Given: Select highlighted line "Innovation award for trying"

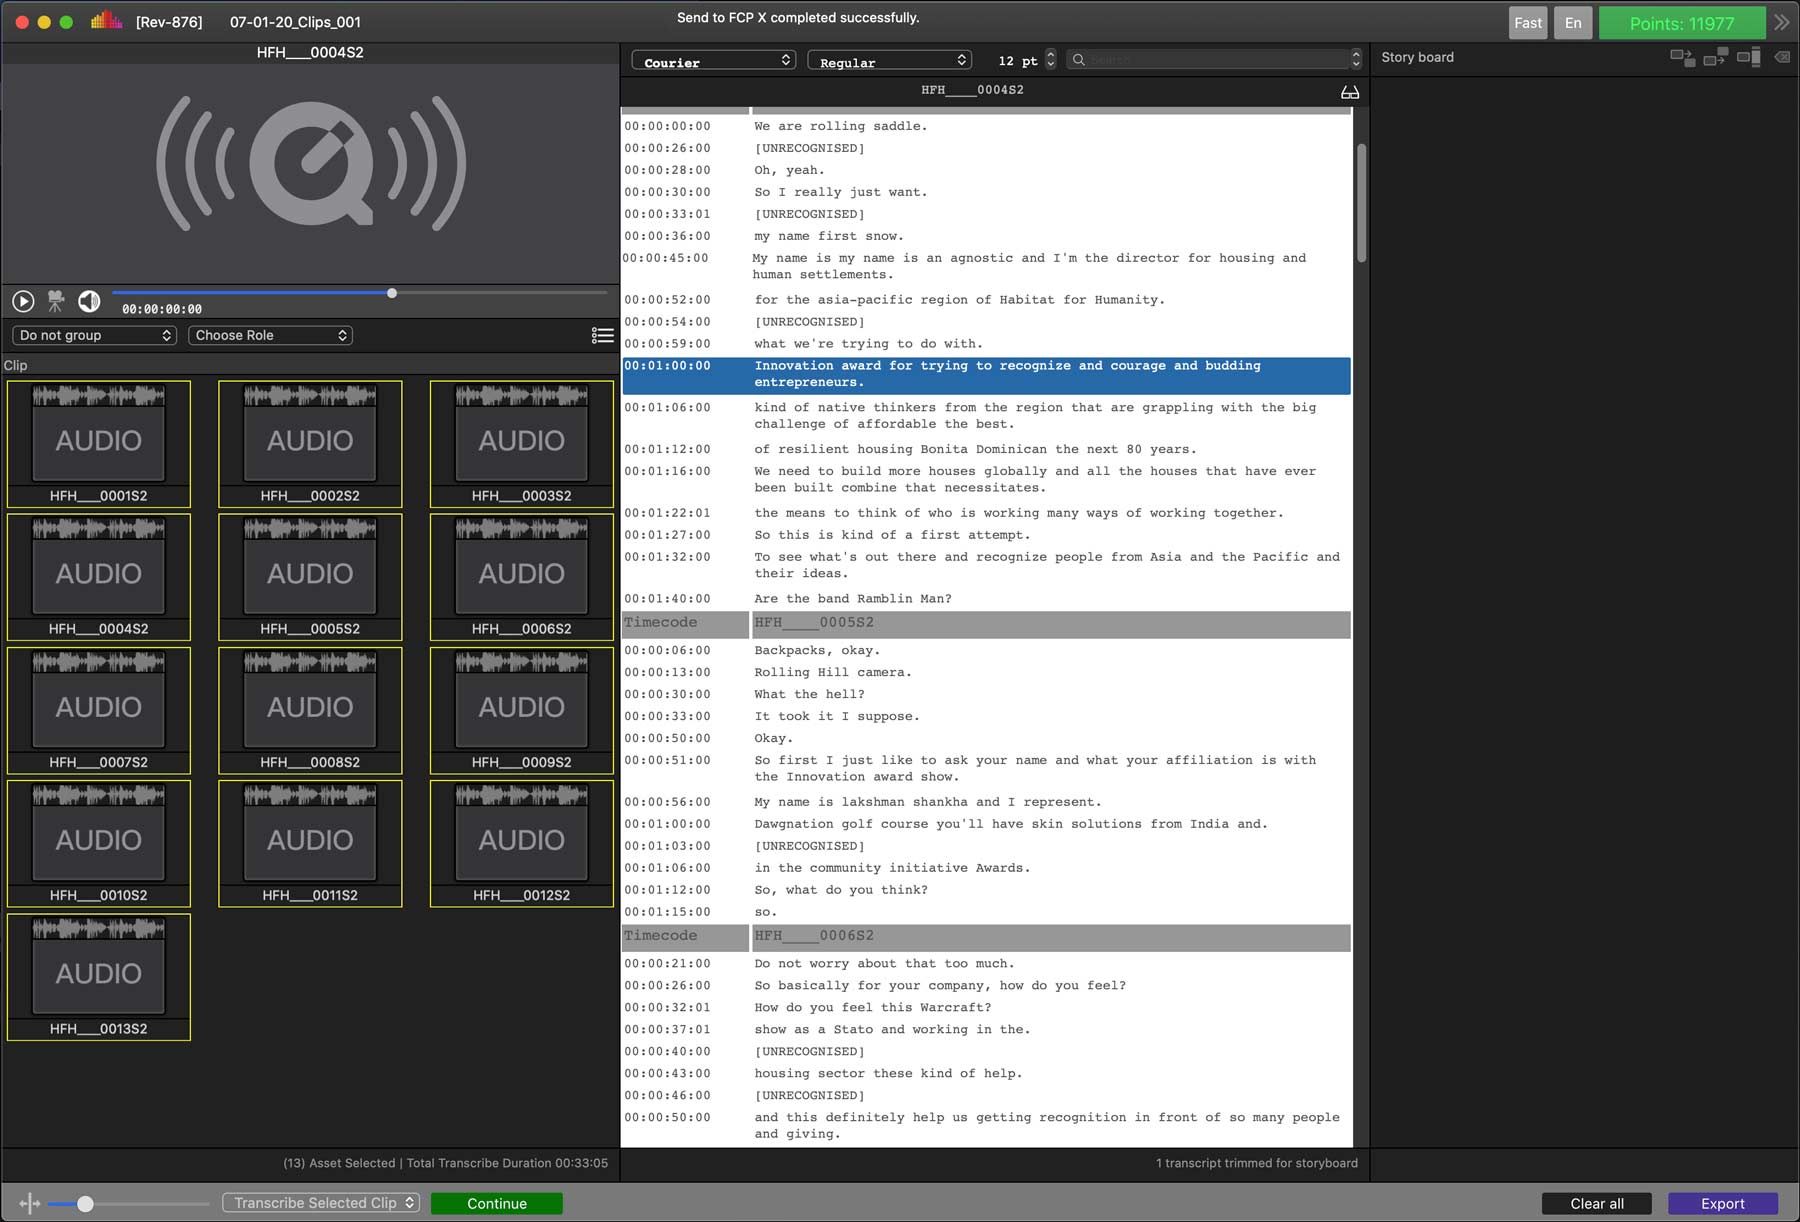Looking at the screenshot, I should pyautogui.click(x=986, y=375).
